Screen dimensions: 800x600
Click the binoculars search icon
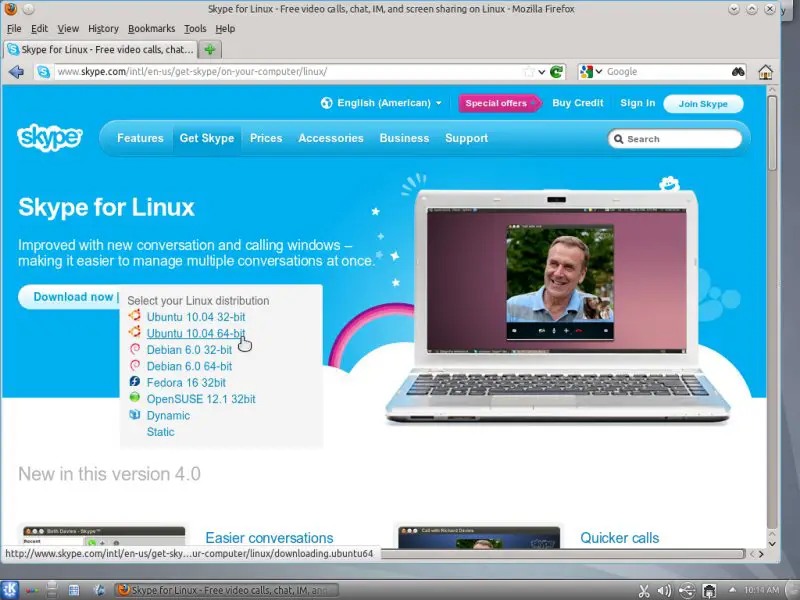[x=738, y=72]
